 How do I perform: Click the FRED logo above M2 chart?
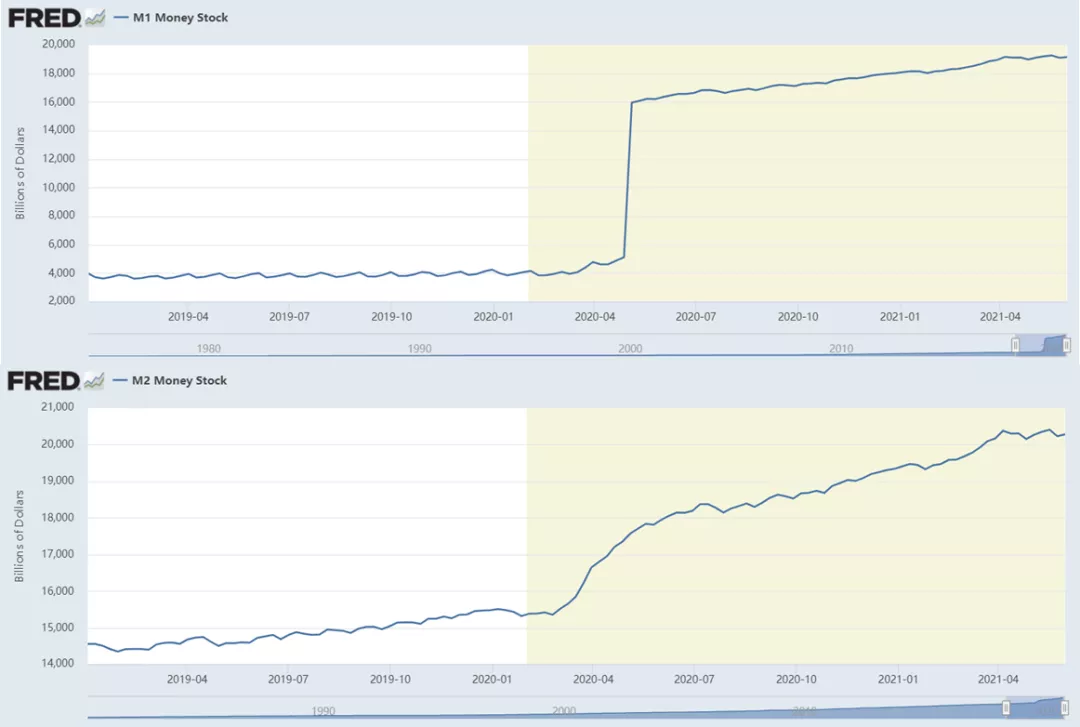44,381
